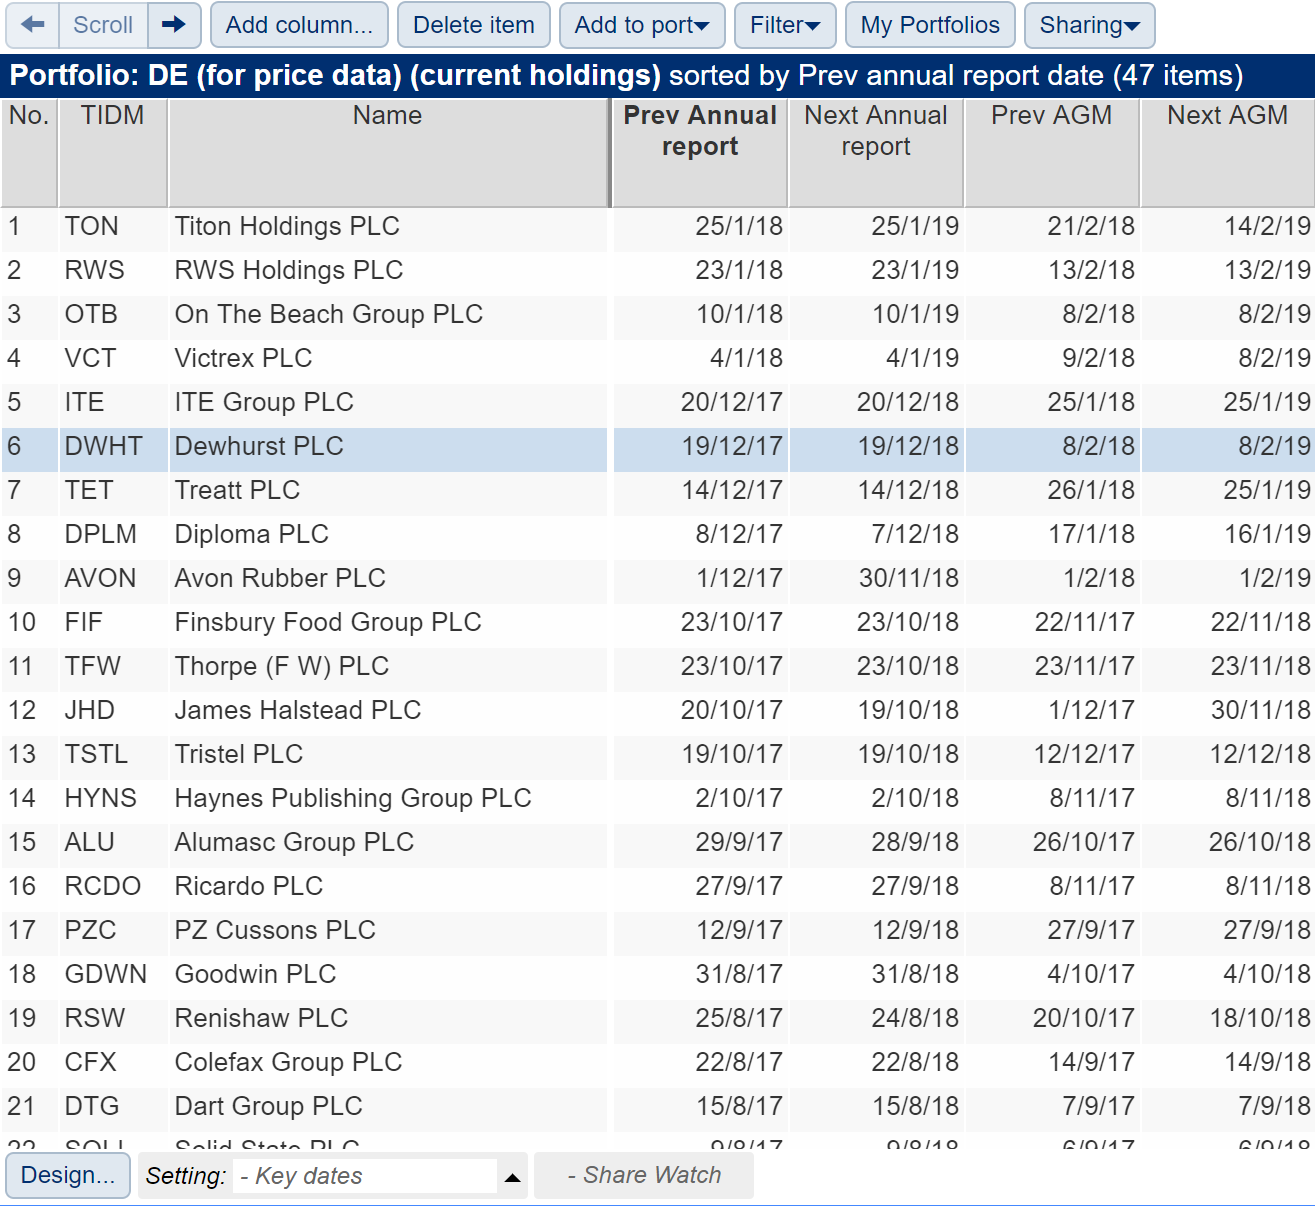Click Titon's Prev Annual report date 25/1/18
This screenshot has height=1206, width=1315.
[739, 226]
